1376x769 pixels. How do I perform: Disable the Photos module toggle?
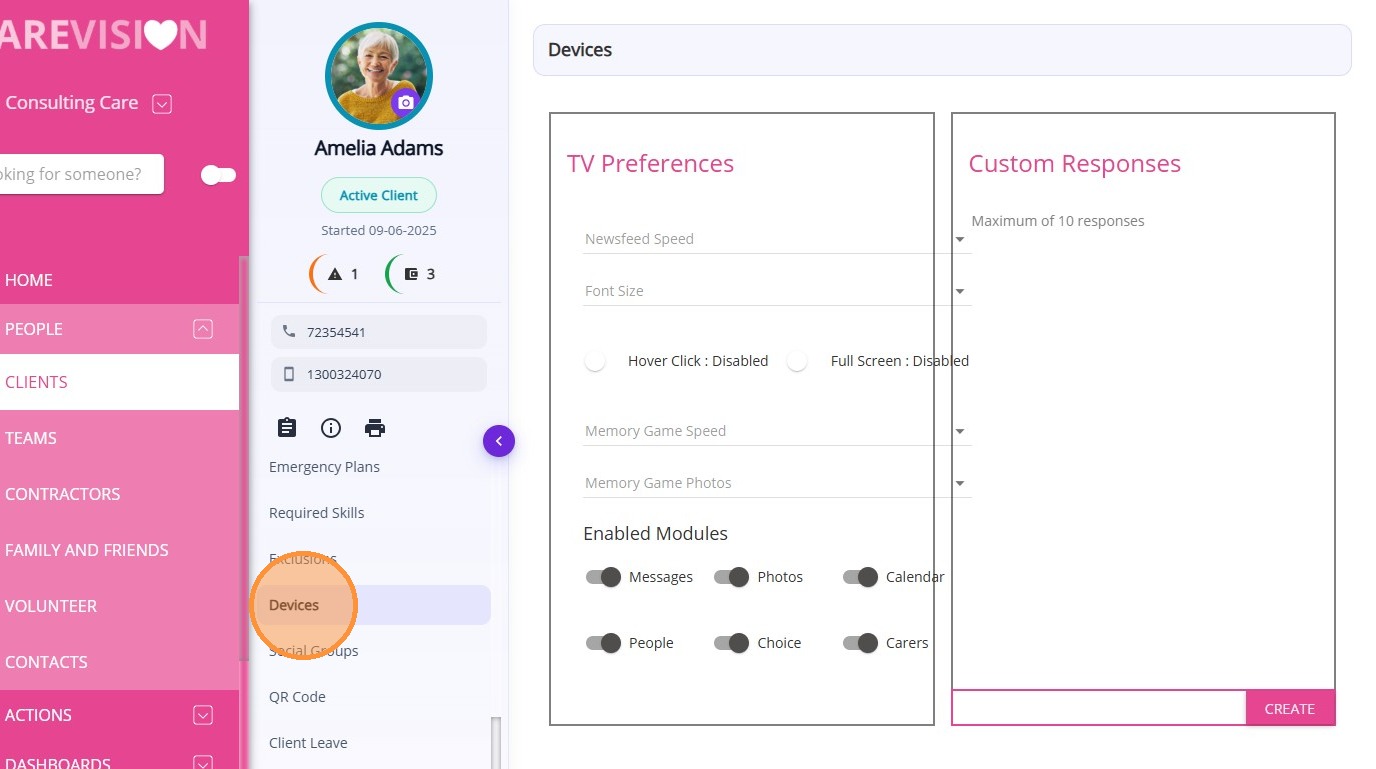pos(732,577)
